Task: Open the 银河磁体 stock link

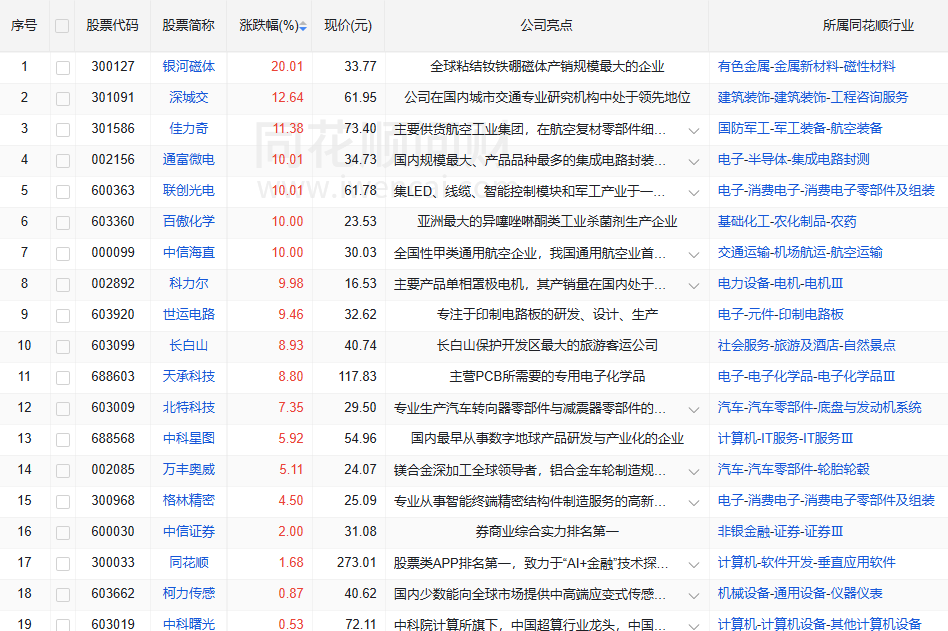Action: click(189, 66)
